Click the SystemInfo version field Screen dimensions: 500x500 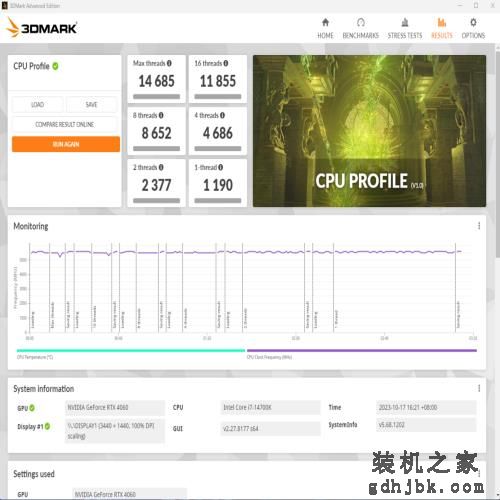tap(426, 425)
